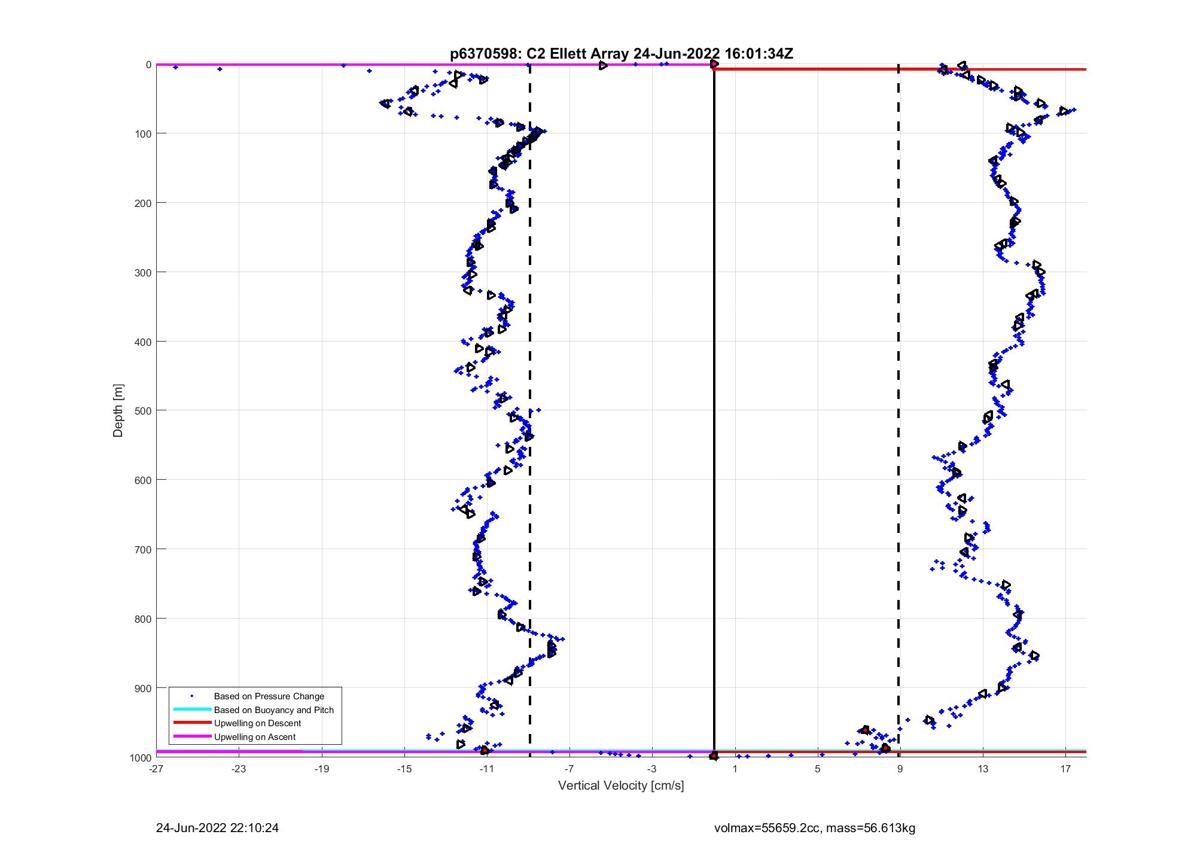Click the x-axis tick label '5'
This screenshot has height=851, width=1200.
(x=817, y=769)
